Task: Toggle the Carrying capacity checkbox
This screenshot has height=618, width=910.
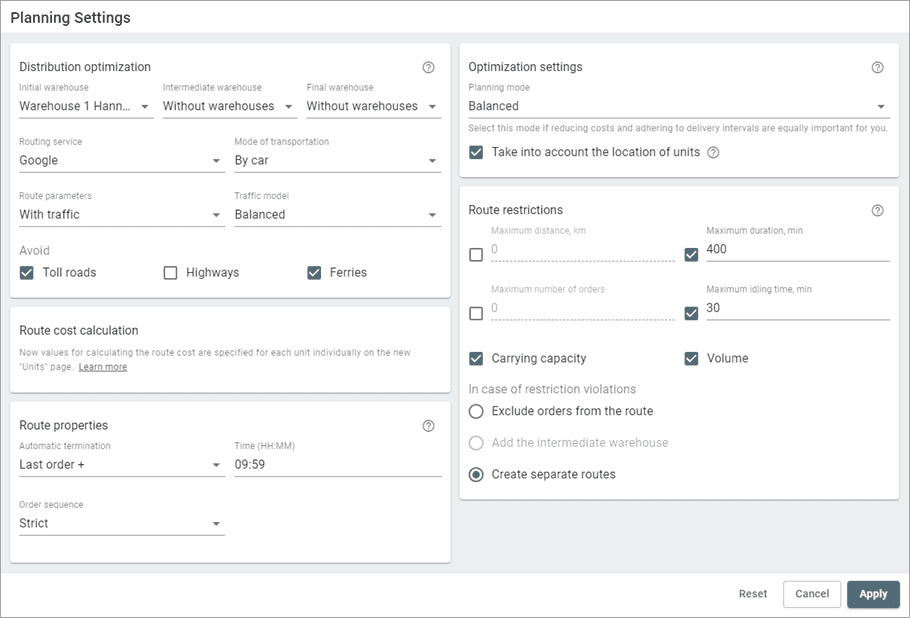Action: (x=476, y=359)
